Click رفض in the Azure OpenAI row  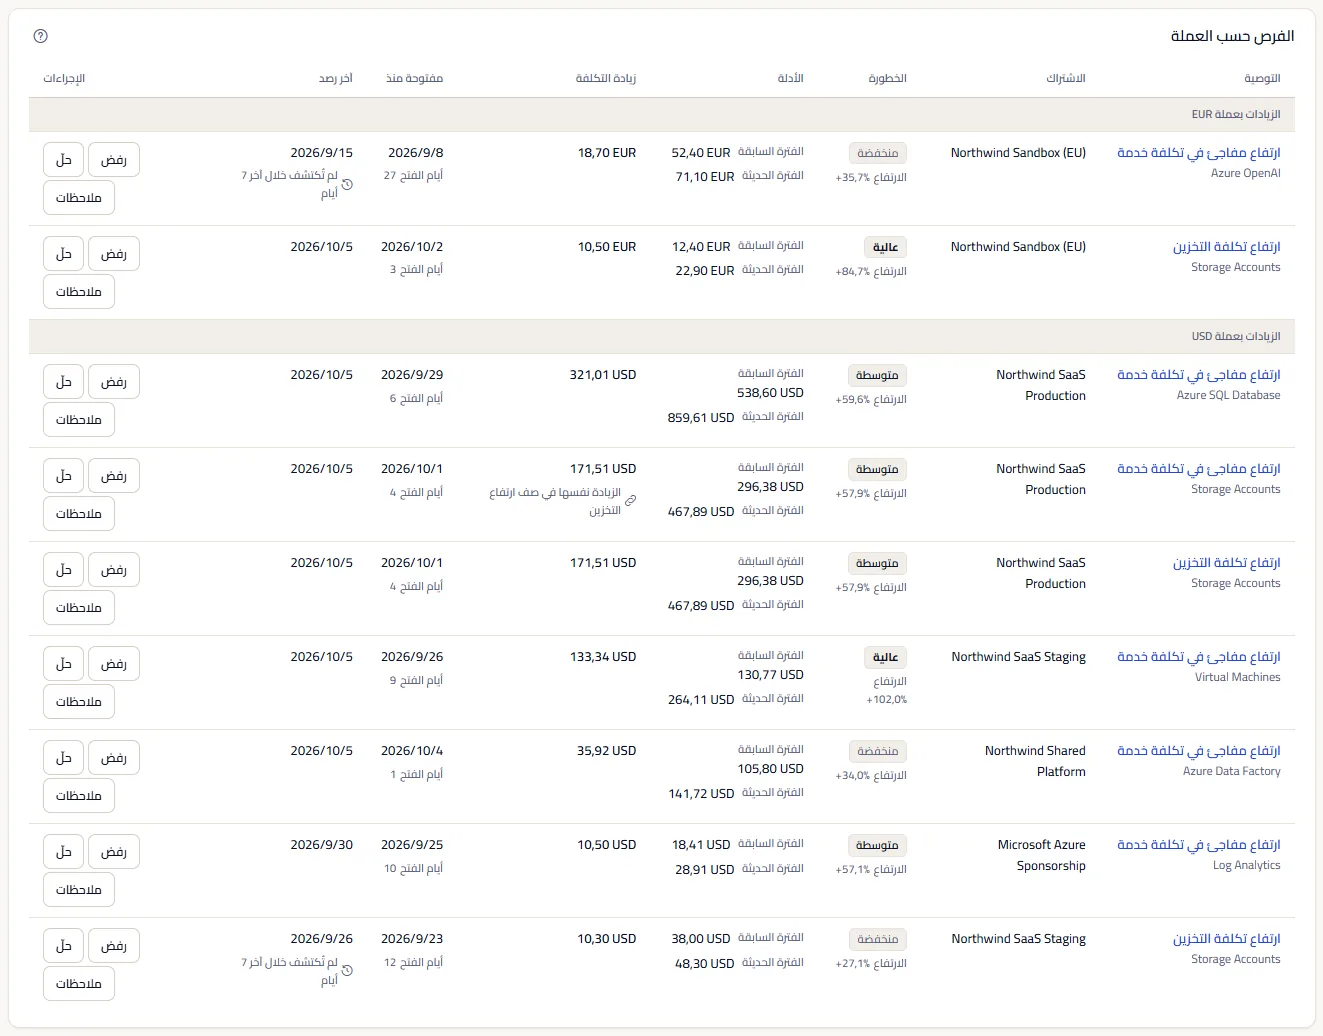[114, 160]
